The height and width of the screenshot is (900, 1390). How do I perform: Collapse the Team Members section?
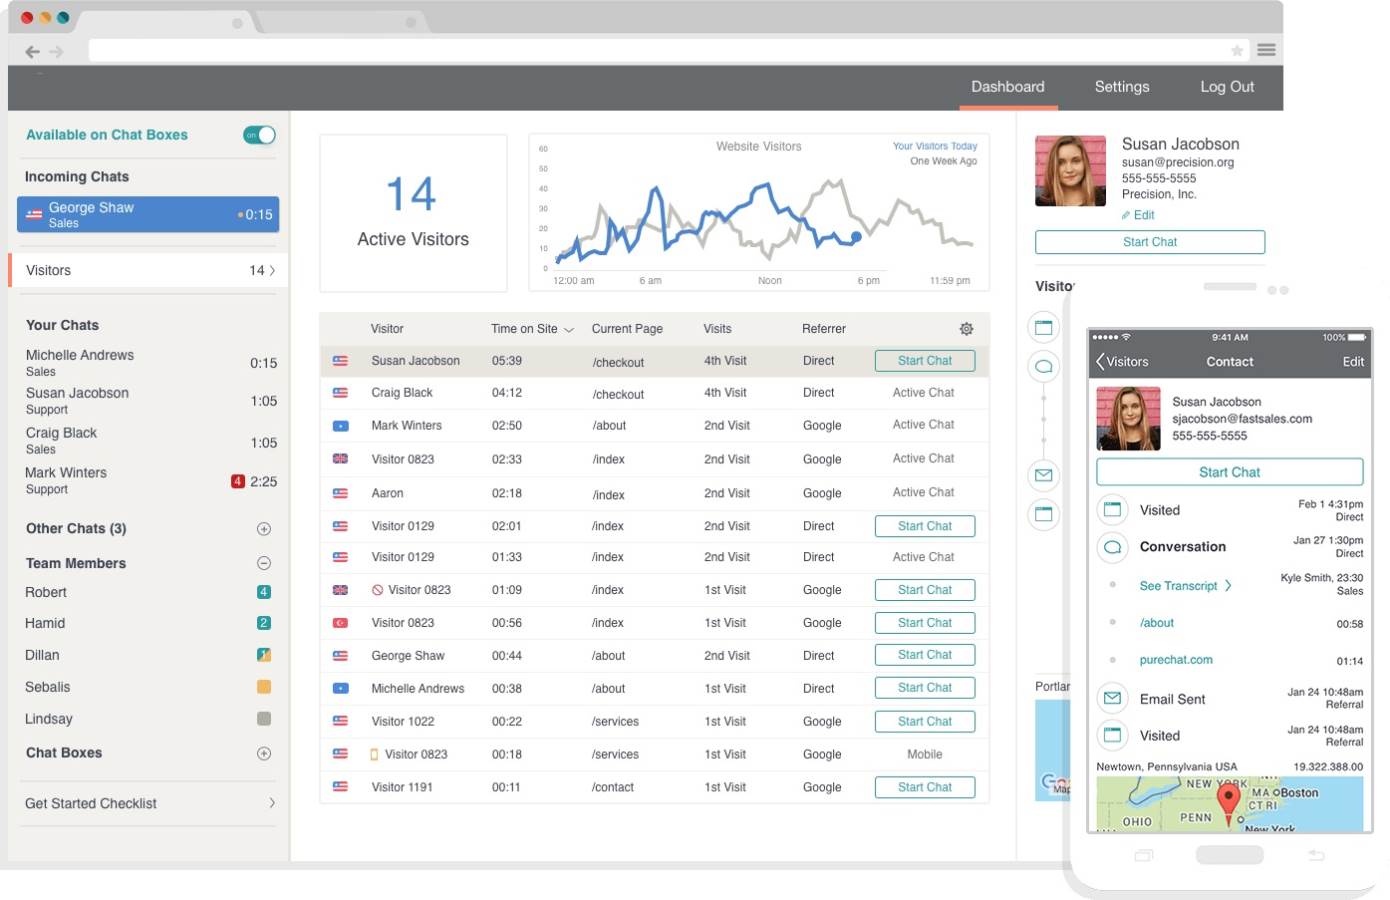tap(264, 563)
